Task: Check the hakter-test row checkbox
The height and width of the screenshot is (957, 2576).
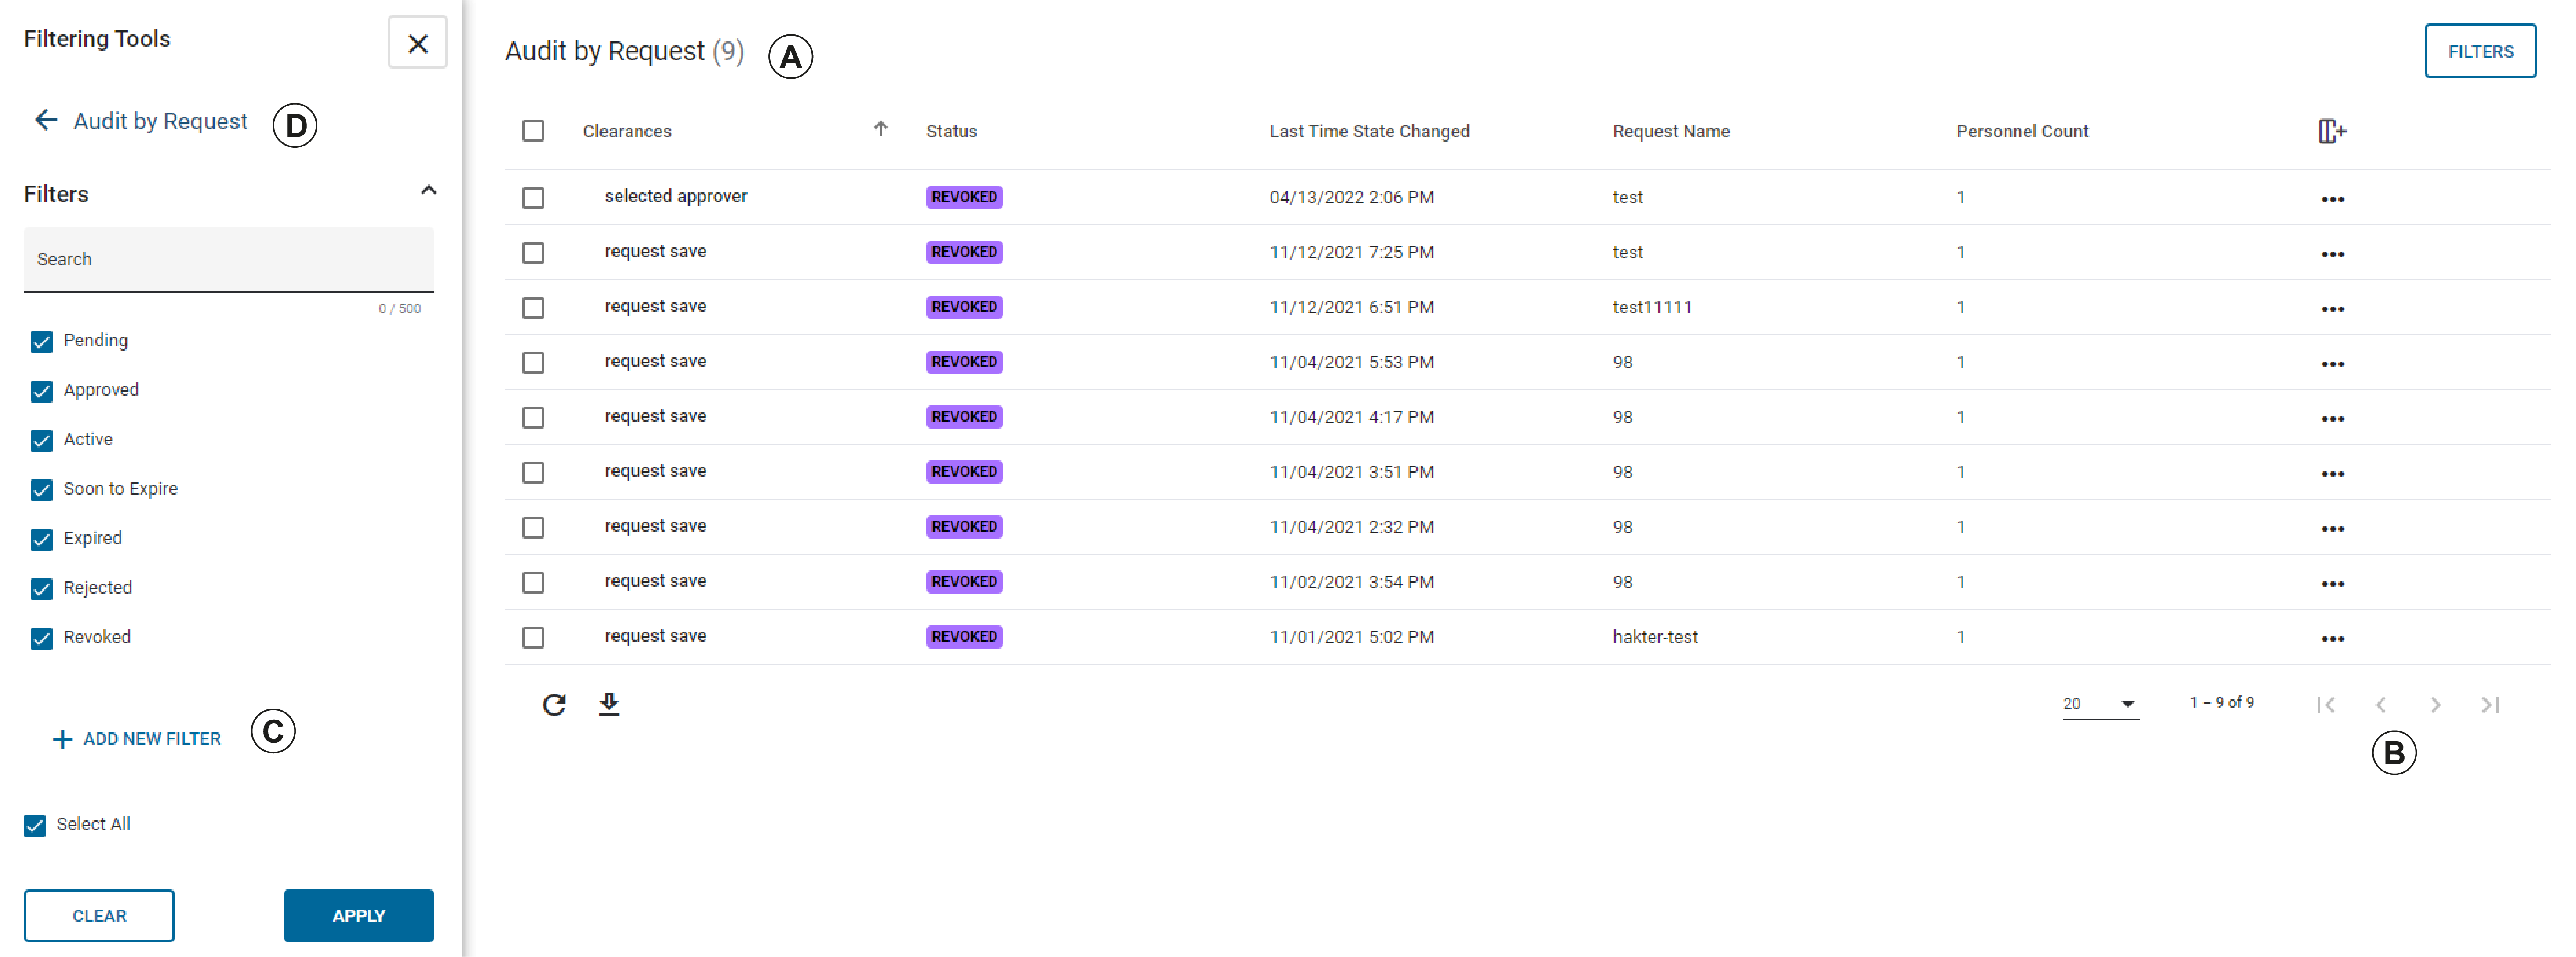Action: [x=533, y=638]
